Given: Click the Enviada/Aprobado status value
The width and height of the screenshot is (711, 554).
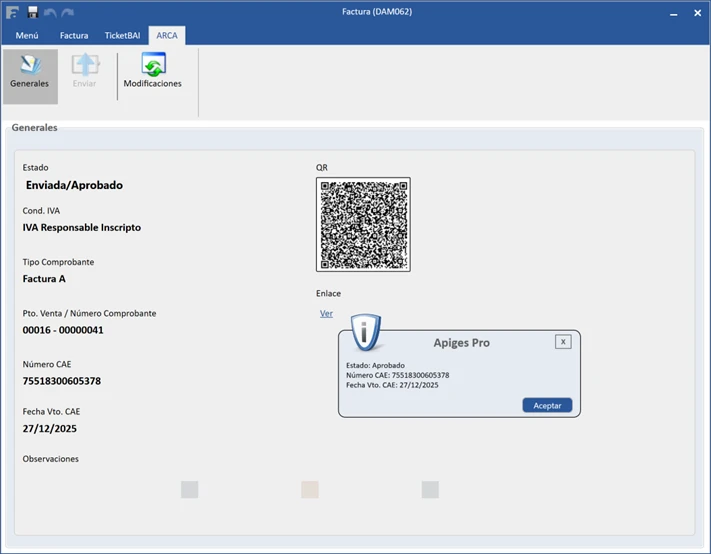Looking at the screenshot, I should coord(75,185).
